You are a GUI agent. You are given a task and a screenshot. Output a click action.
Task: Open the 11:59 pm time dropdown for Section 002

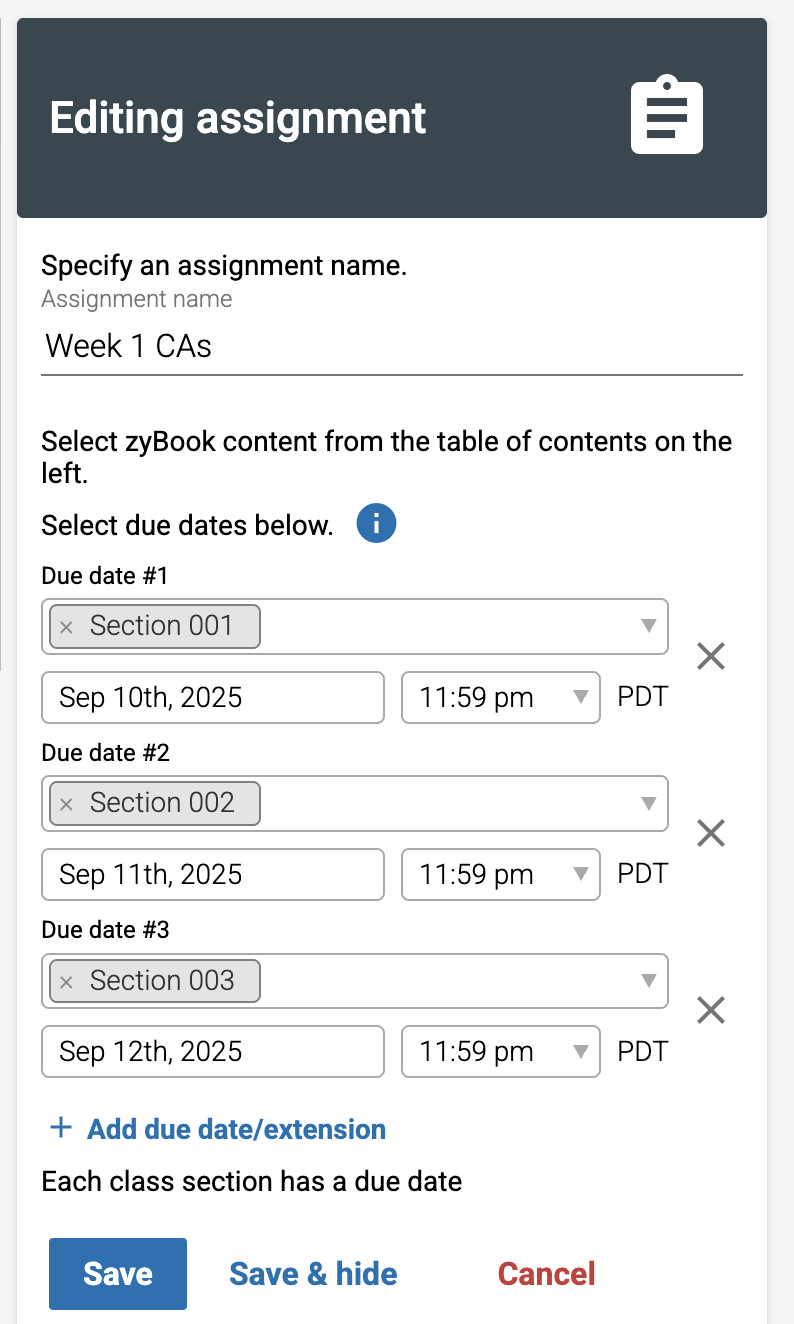501,874
